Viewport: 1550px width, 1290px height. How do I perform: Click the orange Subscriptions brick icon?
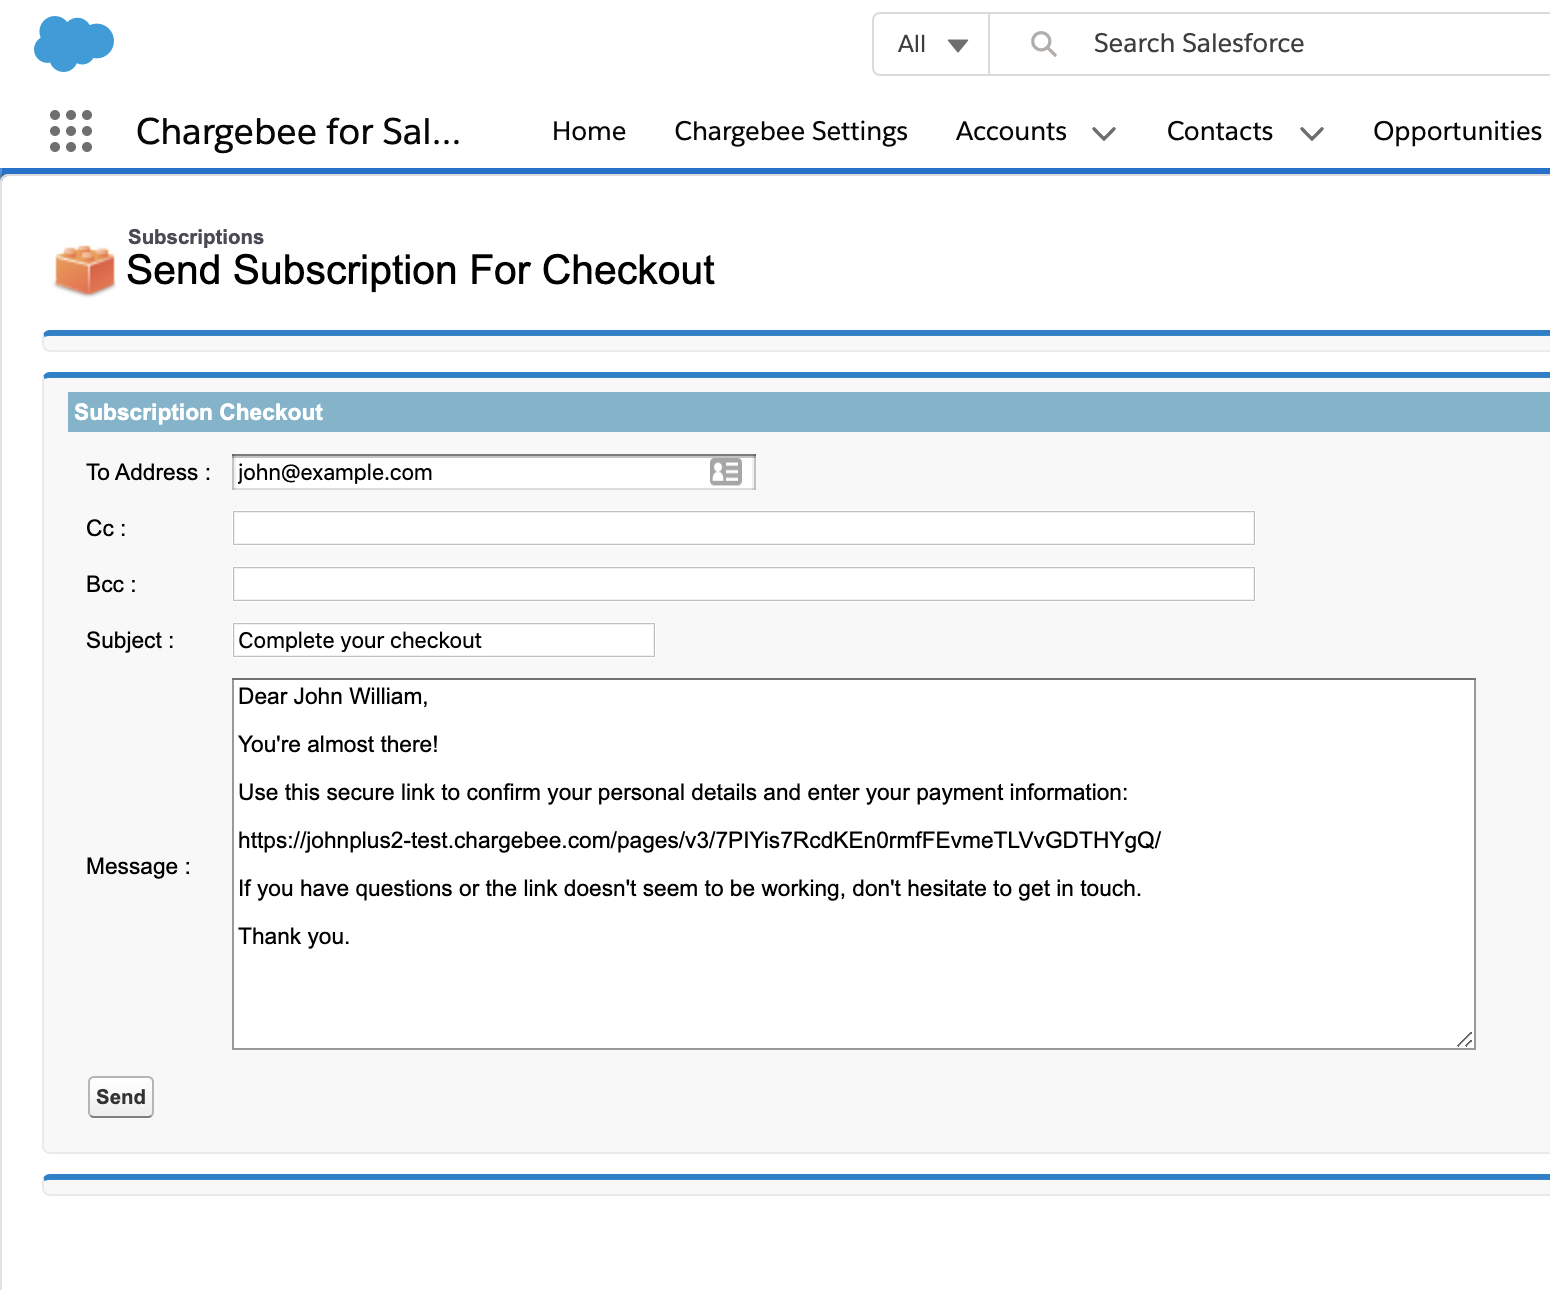tap(84, 270)
